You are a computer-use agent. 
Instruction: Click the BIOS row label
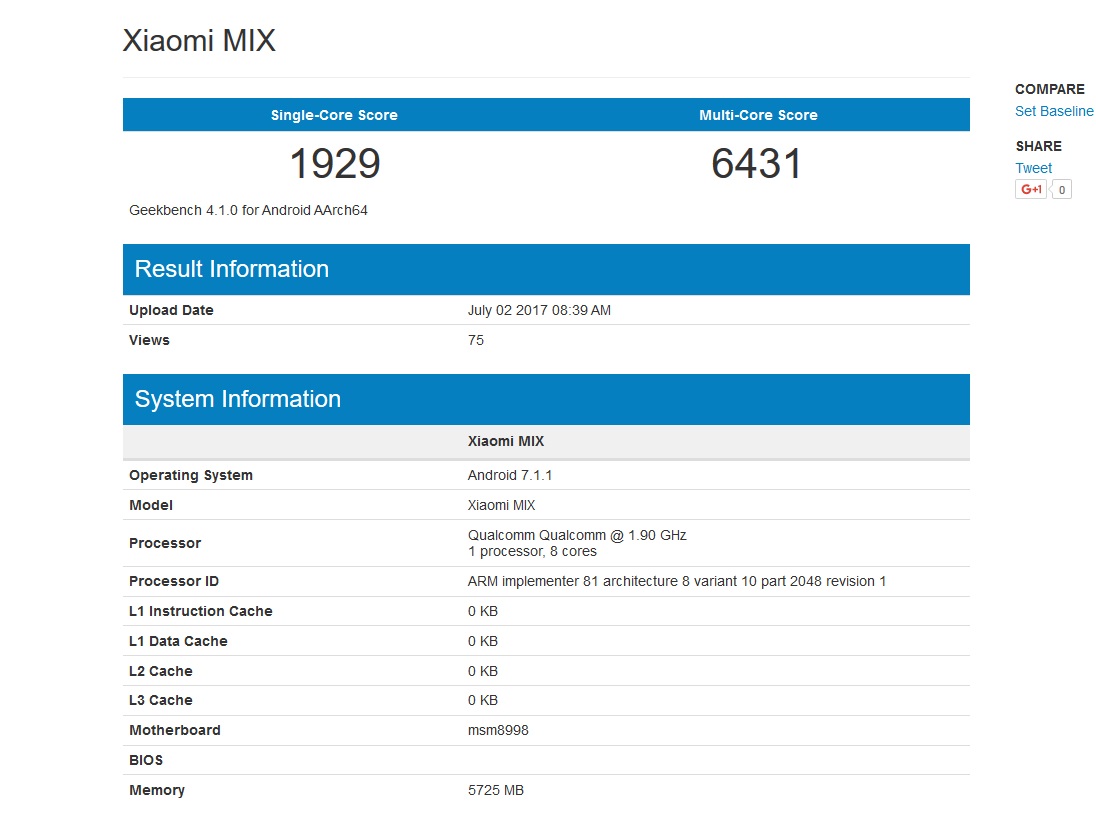[x=146, y=760]
